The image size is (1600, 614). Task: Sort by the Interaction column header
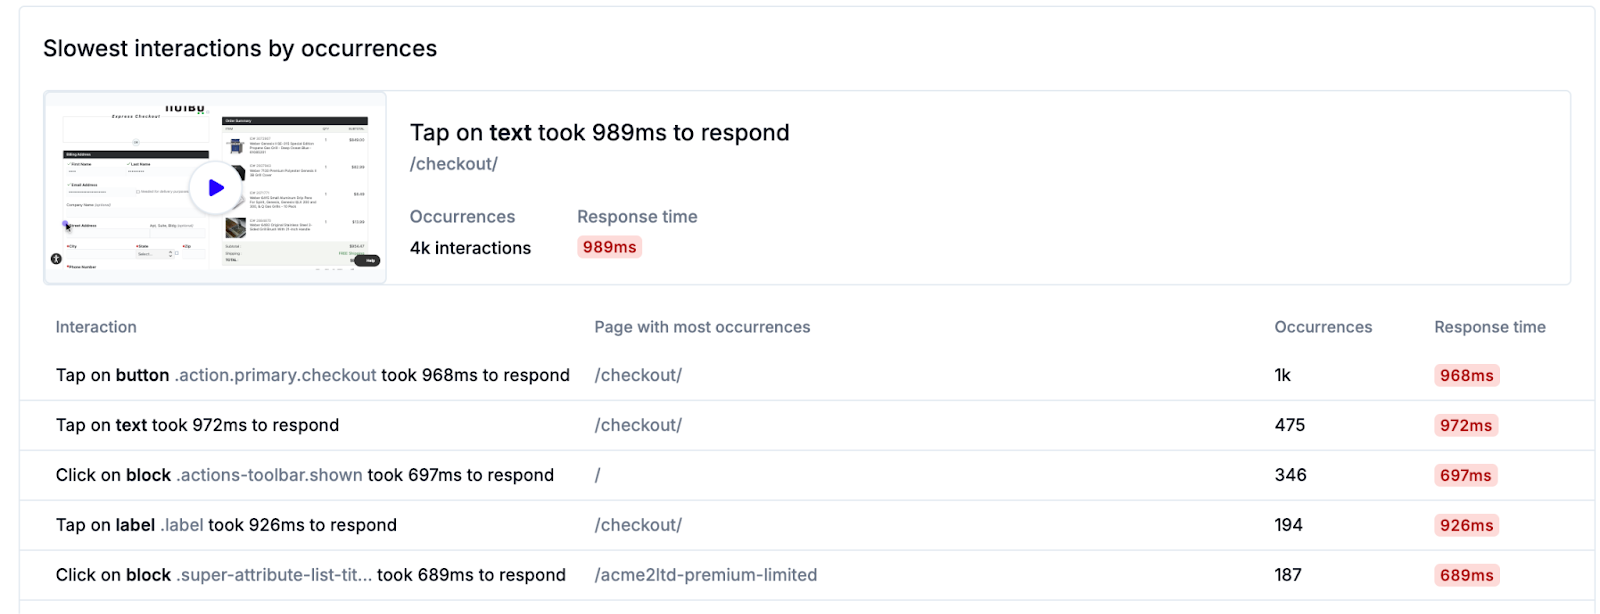point(96,327)
